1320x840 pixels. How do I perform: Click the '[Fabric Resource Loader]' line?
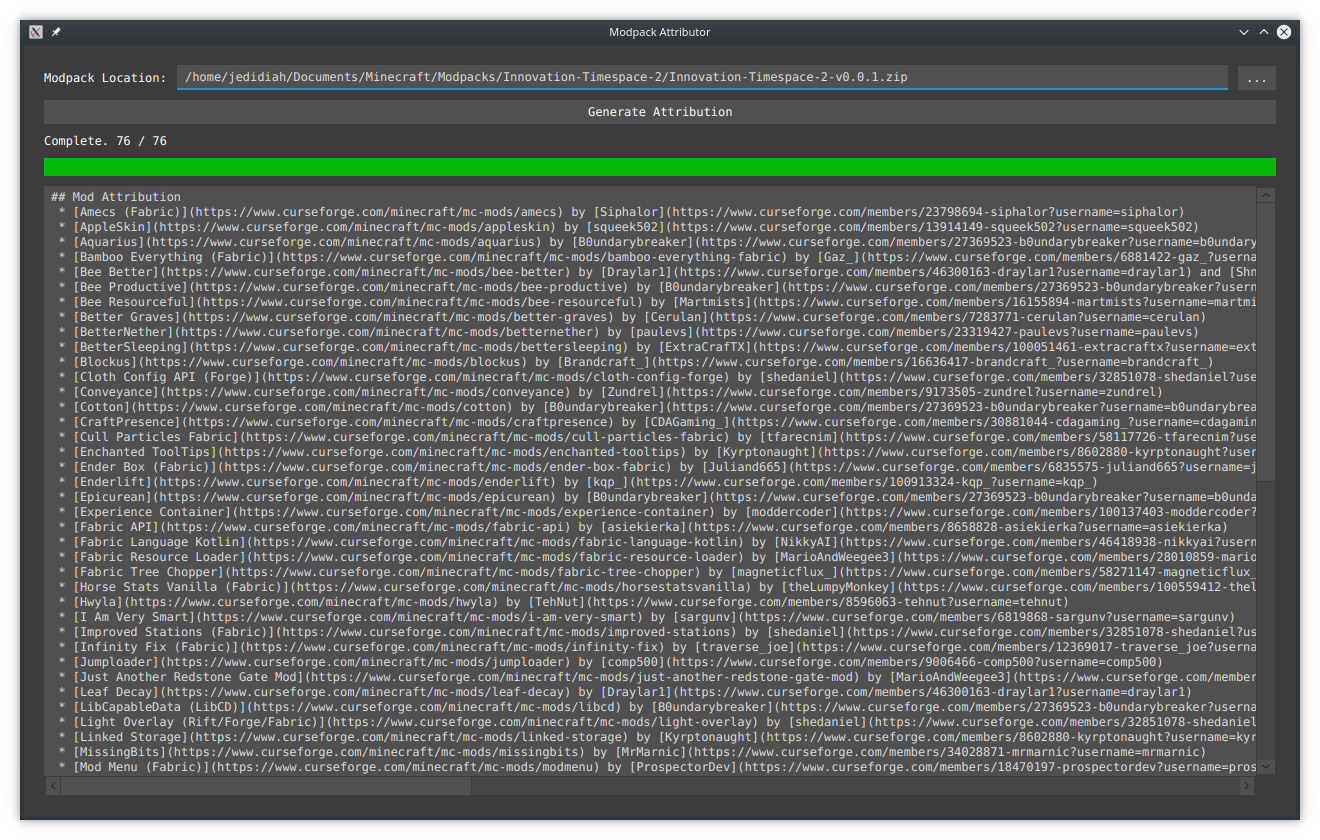(x=657, y=557)
